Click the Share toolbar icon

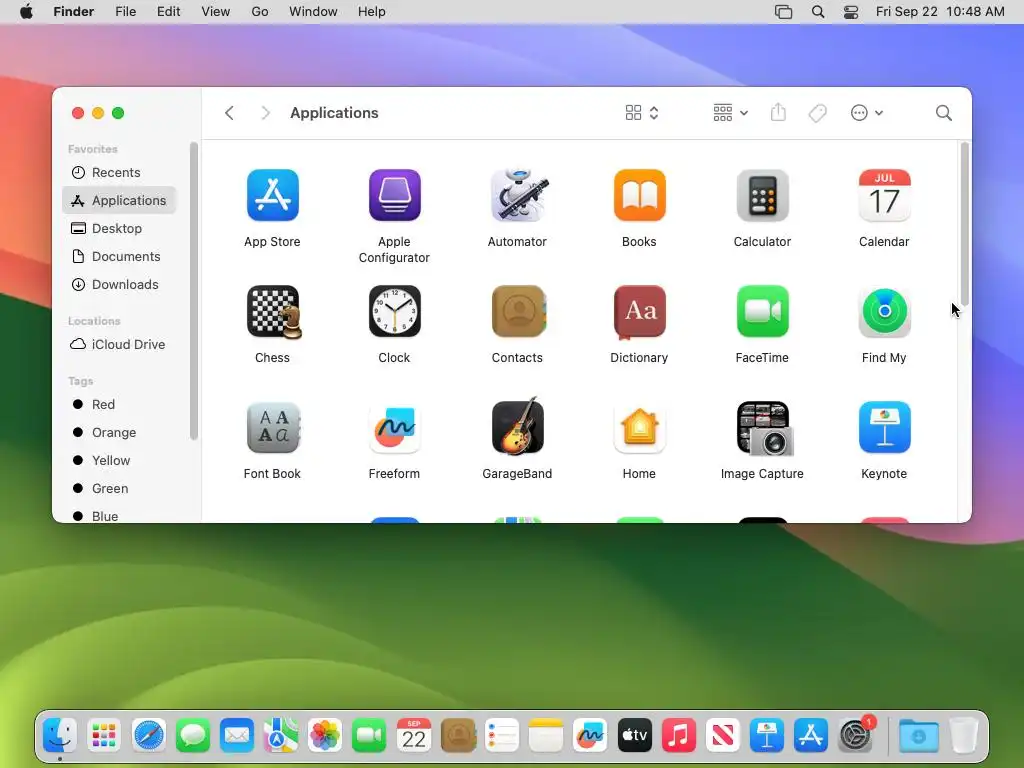(x=778, y=112)
